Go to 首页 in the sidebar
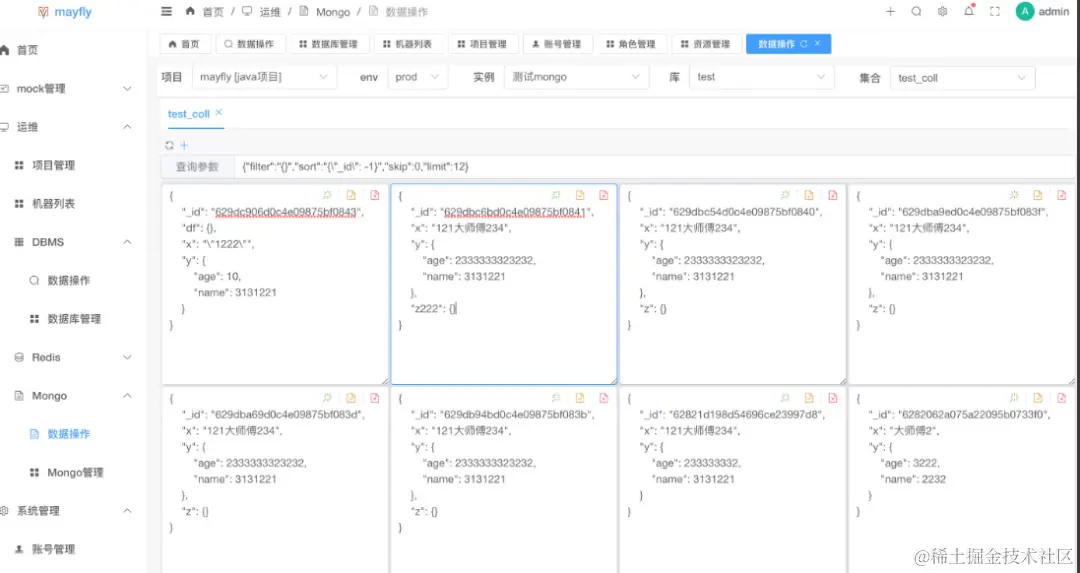This screenshot has width=1080, height=573. (28, 50)
